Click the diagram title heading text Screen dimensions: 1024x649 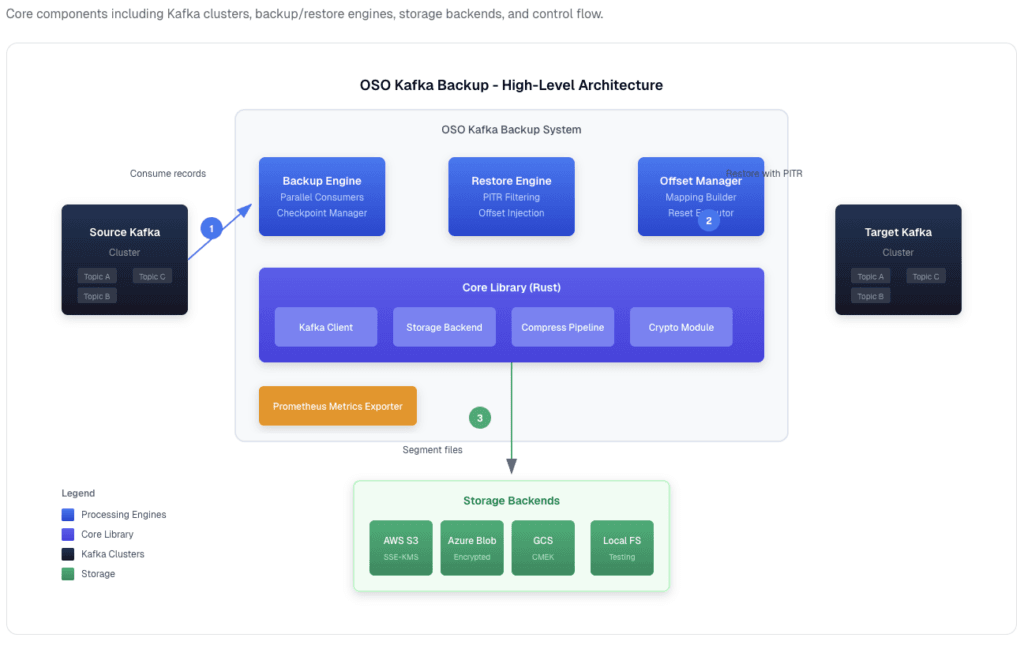511,85
